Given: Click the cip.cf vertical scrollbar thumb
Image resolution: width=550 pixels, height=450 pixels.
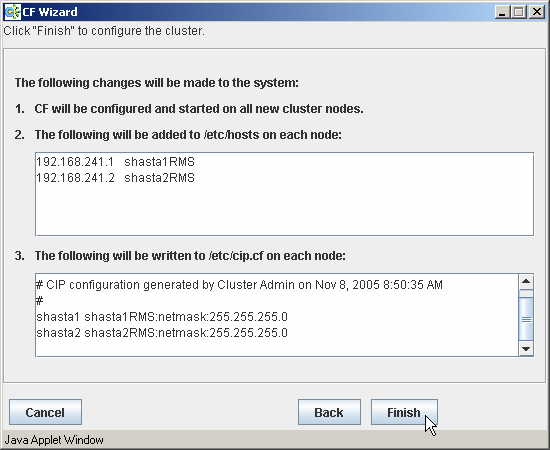Looking at the screenshot, I should 526,319.
